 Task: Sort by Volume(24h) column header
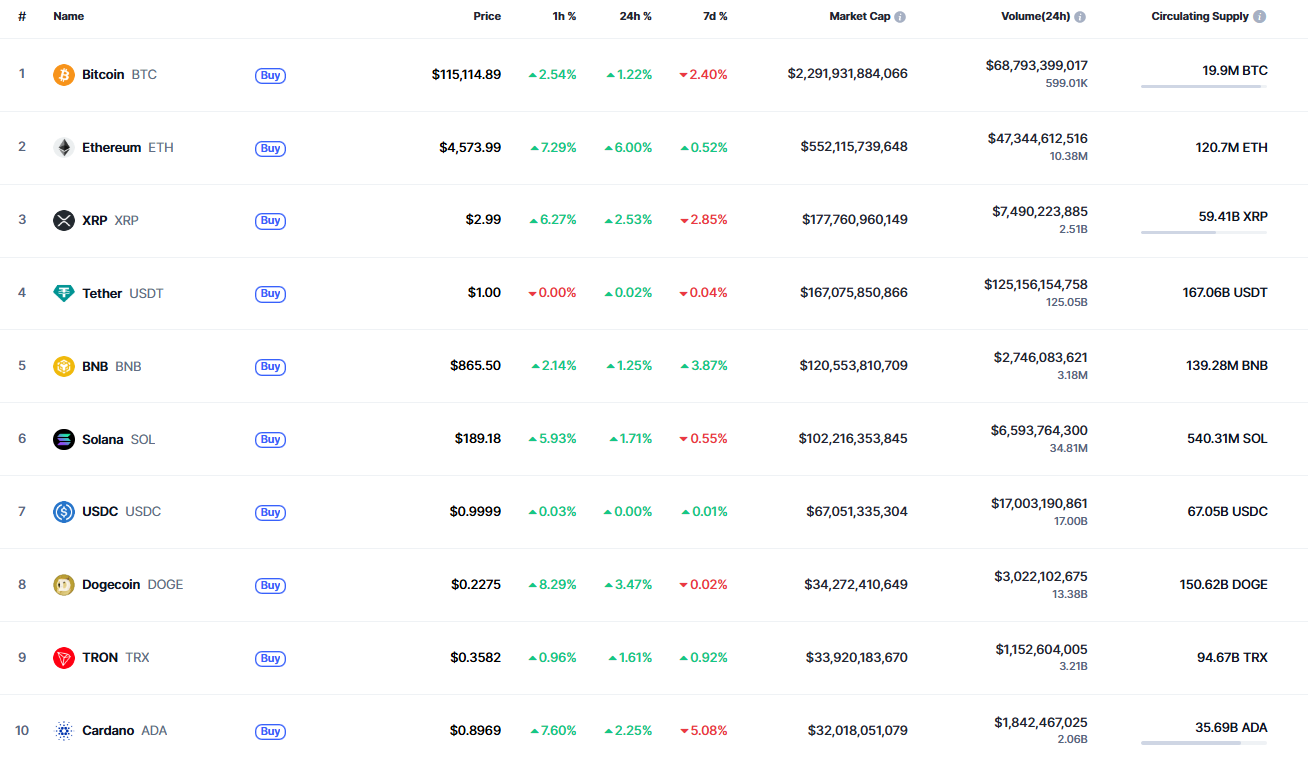pyautogui.click(x=1035, y=17)
